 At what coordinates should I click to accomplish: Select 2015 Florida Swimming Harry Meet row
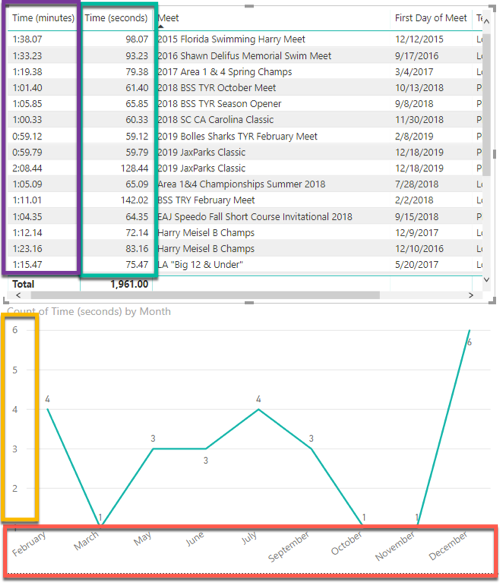pyautogui.click(x=244, y=39)
